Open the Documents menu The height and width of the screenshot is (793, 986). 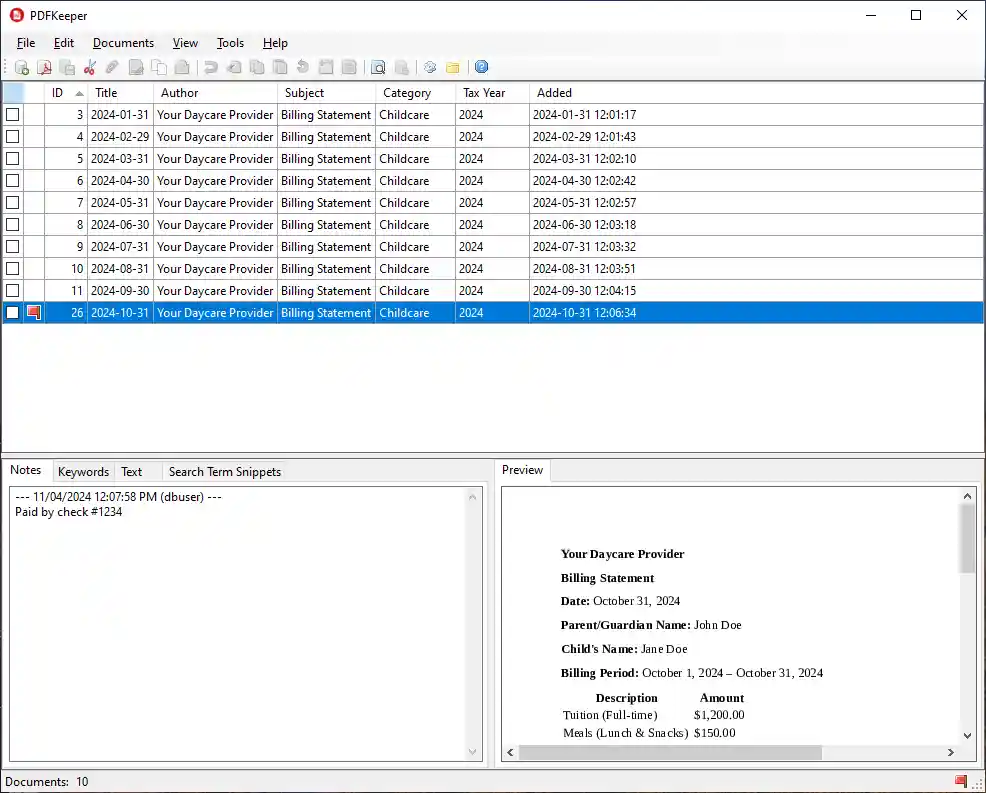pos(123,43)
